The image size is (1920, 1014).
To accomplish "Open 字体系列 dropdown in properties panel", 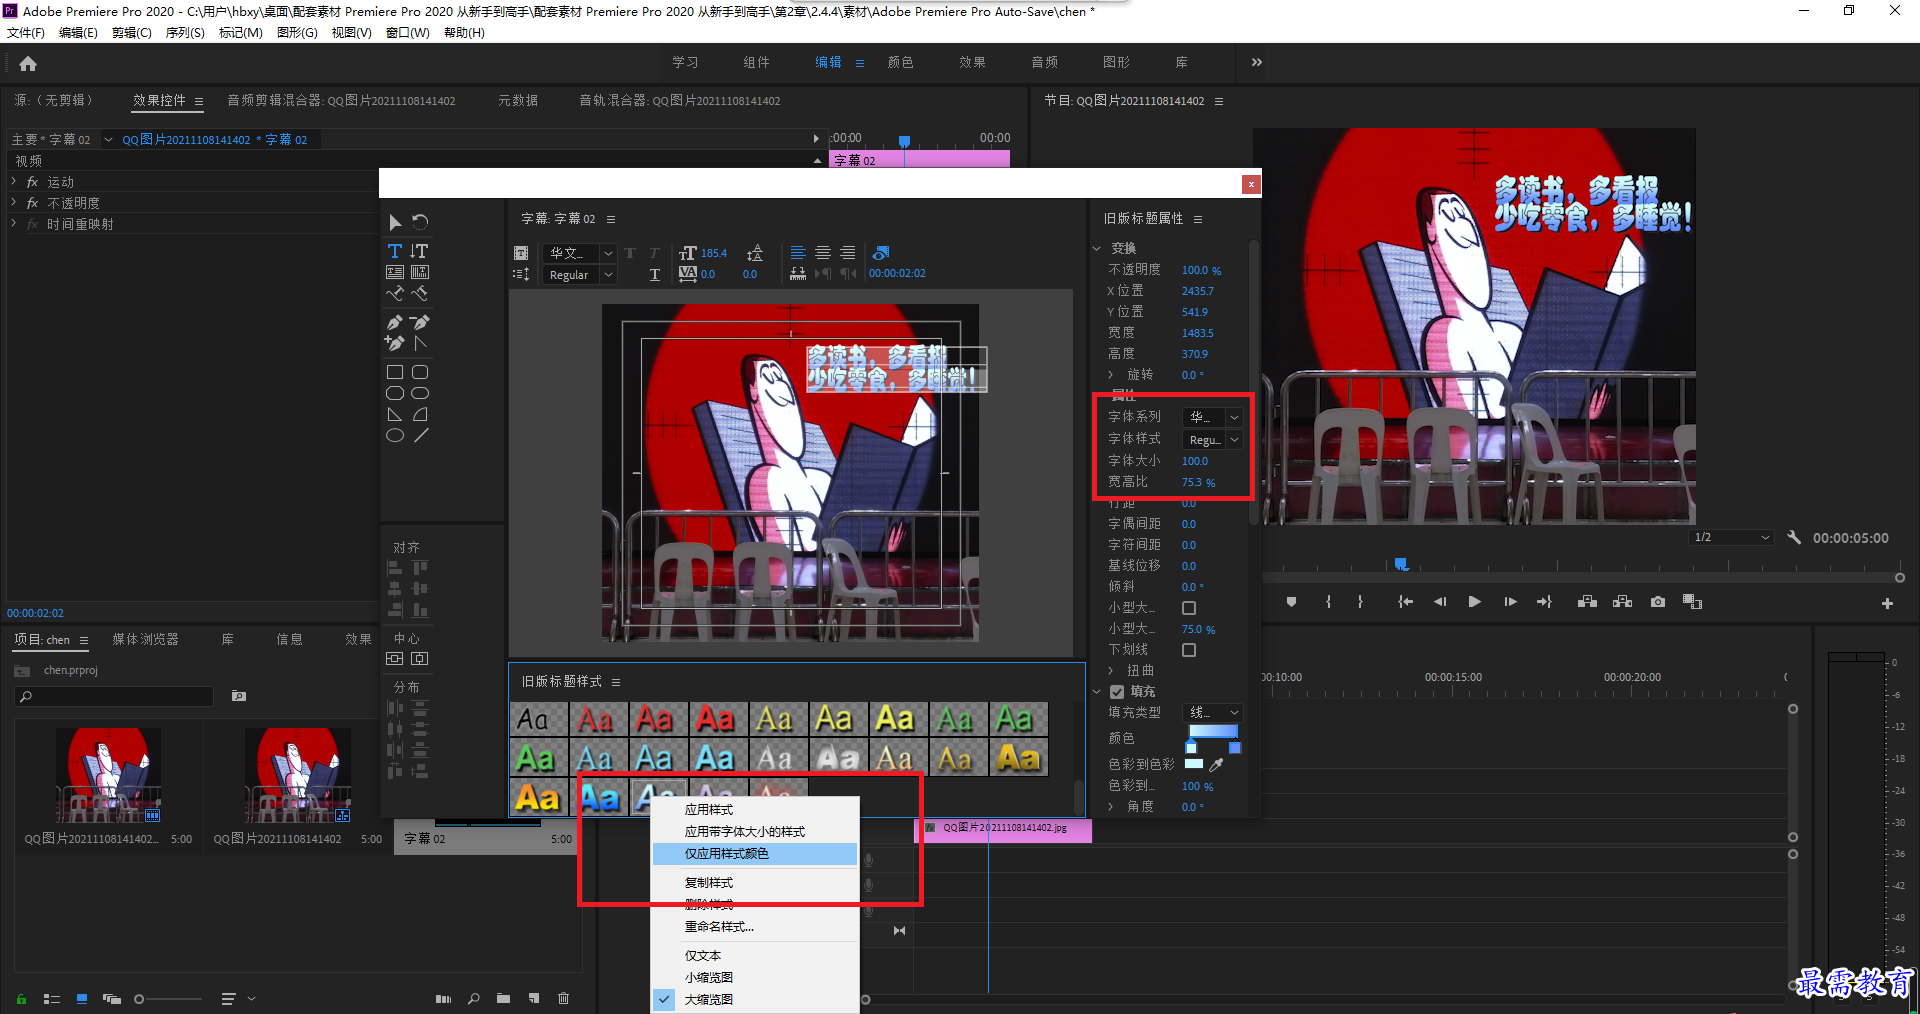I will tap(1212, 417).
